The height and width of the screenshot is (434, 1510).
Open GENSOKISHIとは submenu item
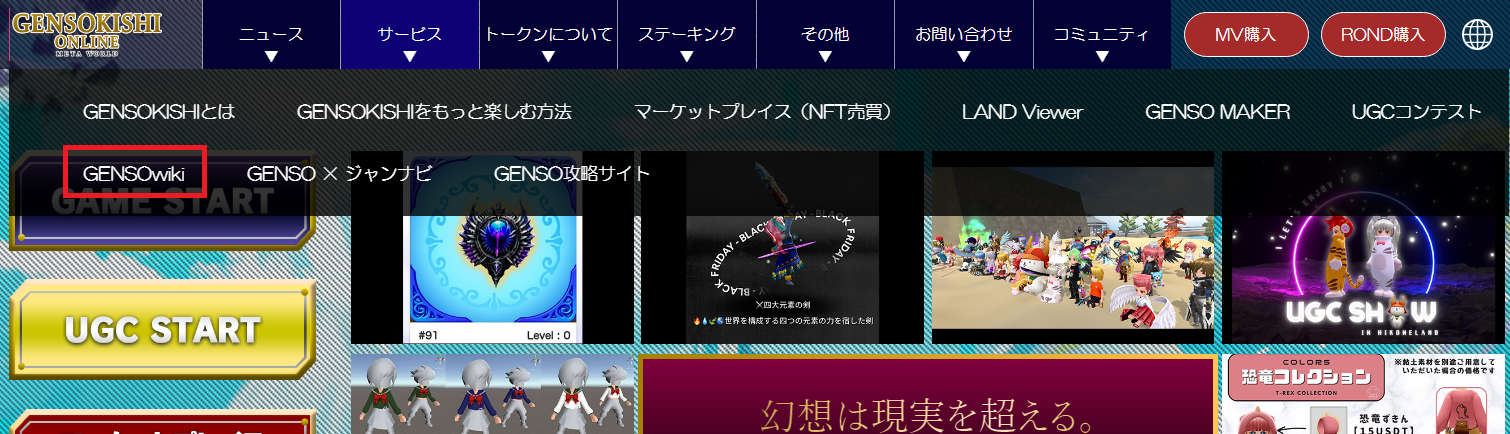click(x=159, y=112)
